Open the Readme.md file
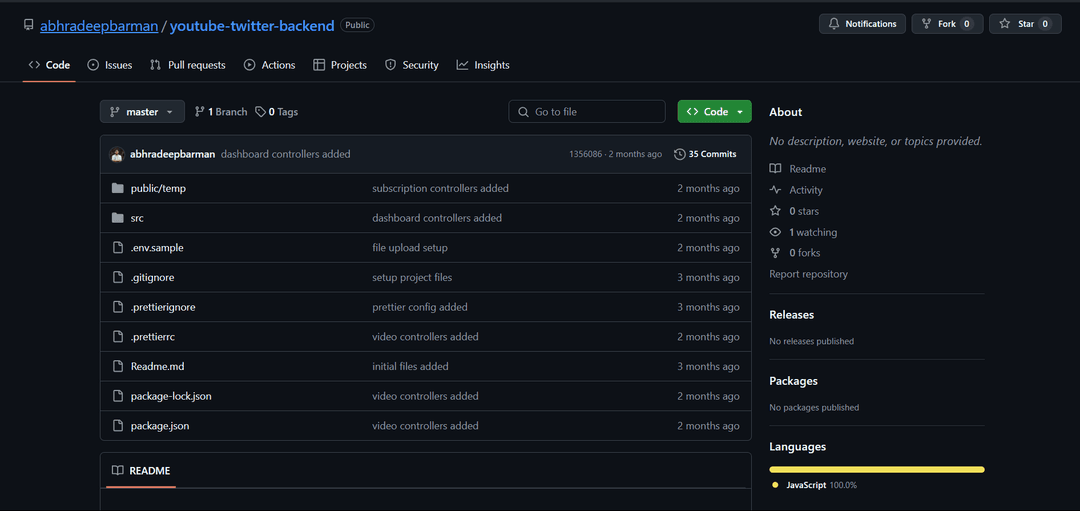1080x511 pixels. 158,366
